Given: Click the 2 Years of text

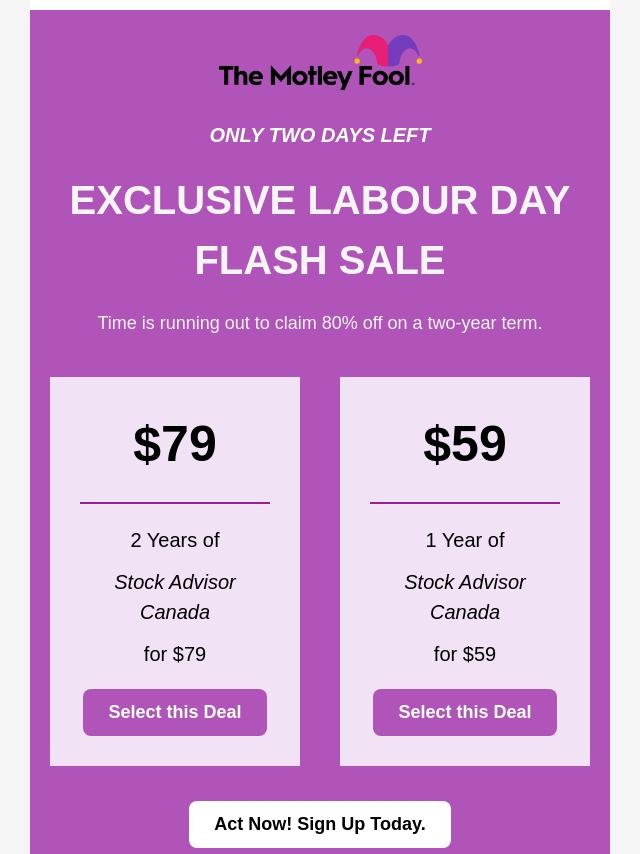Looking at the screenshot, I should tap(175, 540).
